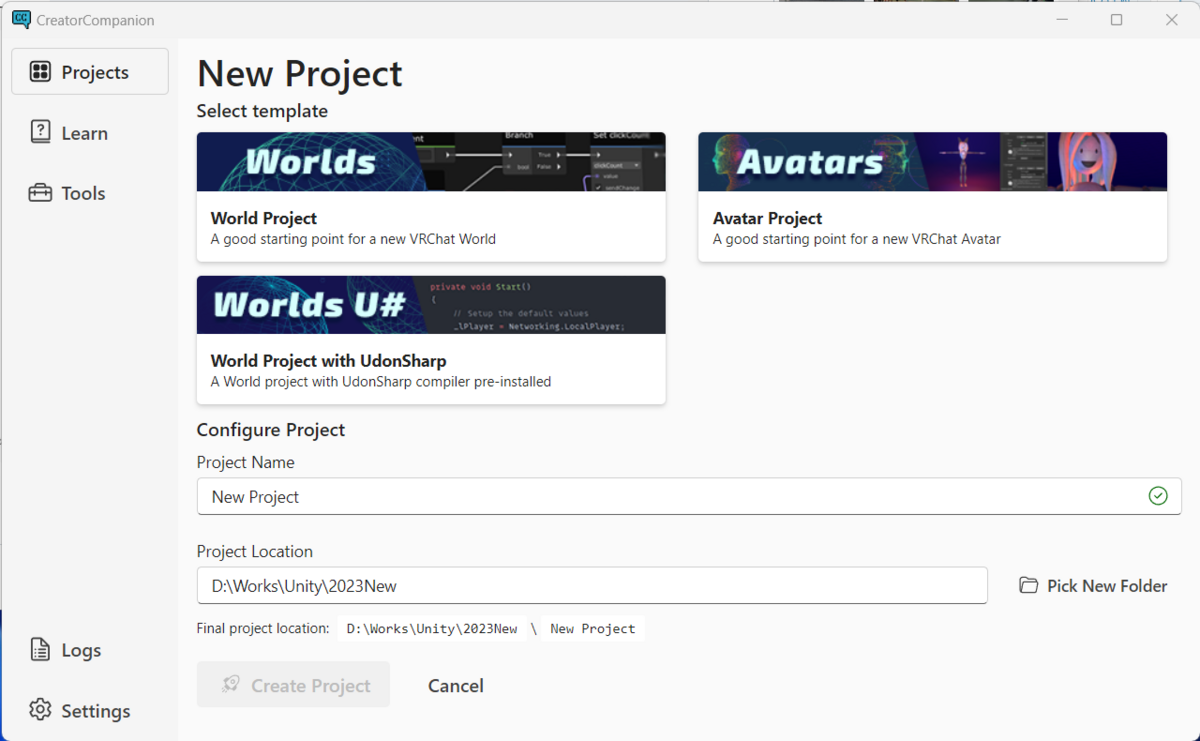The height and width of the screenshot is (741, 1200).
Task: Click the 'Select template' heading
Action: click(262, 111)
